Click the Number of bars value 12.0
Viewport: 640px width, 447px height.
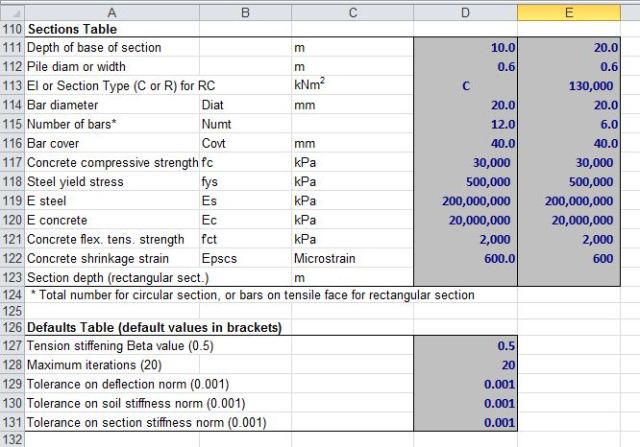click(x=464, y=124)
